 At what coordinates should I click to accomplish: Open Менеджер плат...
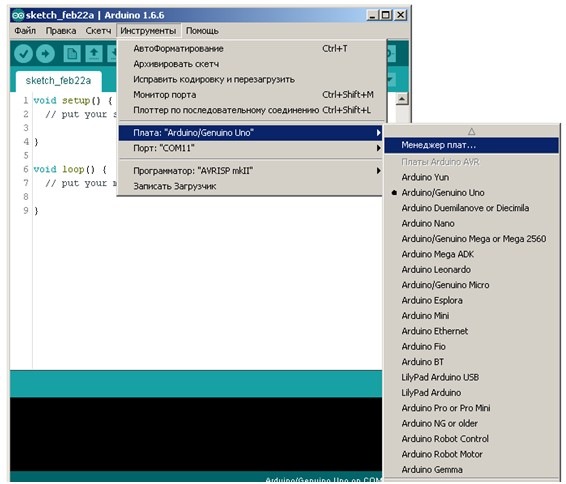[471, 145]
